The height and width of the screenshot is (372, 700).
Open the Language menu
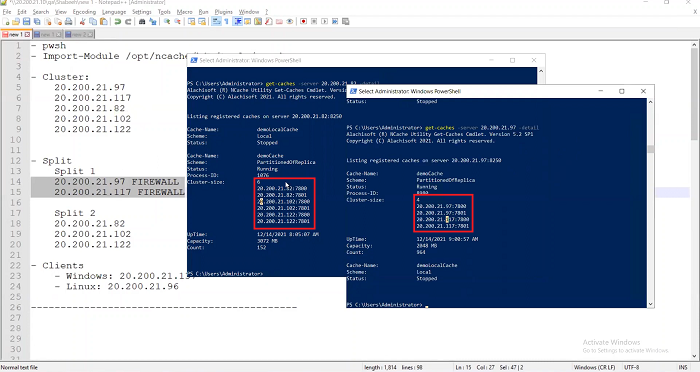[114, 12]
